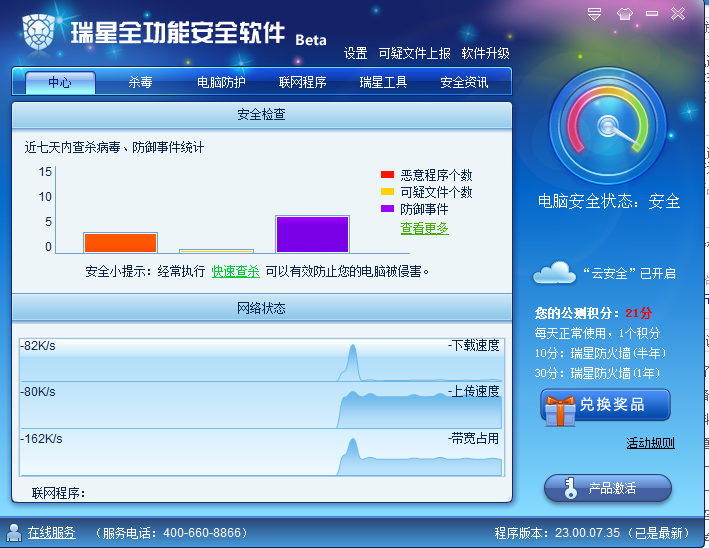Minimize the Rising security window

point(652,14)
